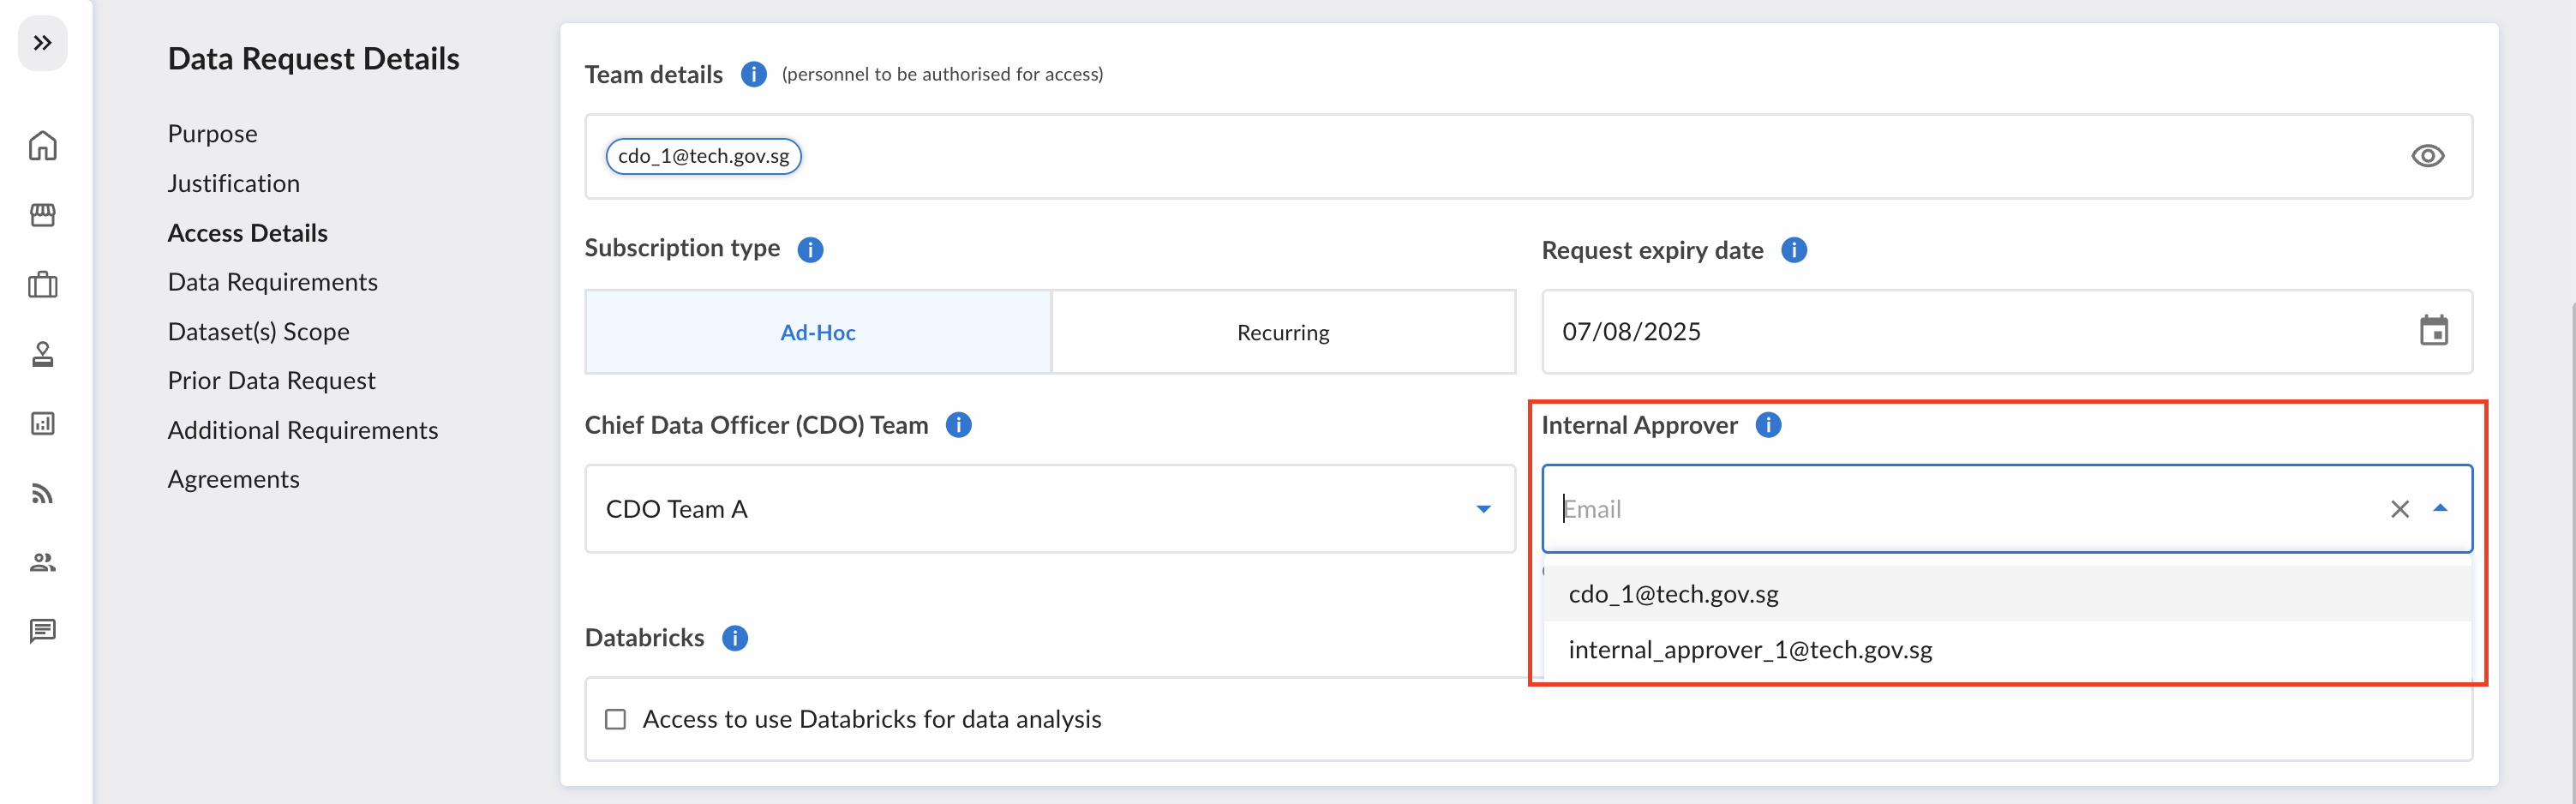Go to Purpose section
This screenshot has height=804, width=2576.
(212, 134)
